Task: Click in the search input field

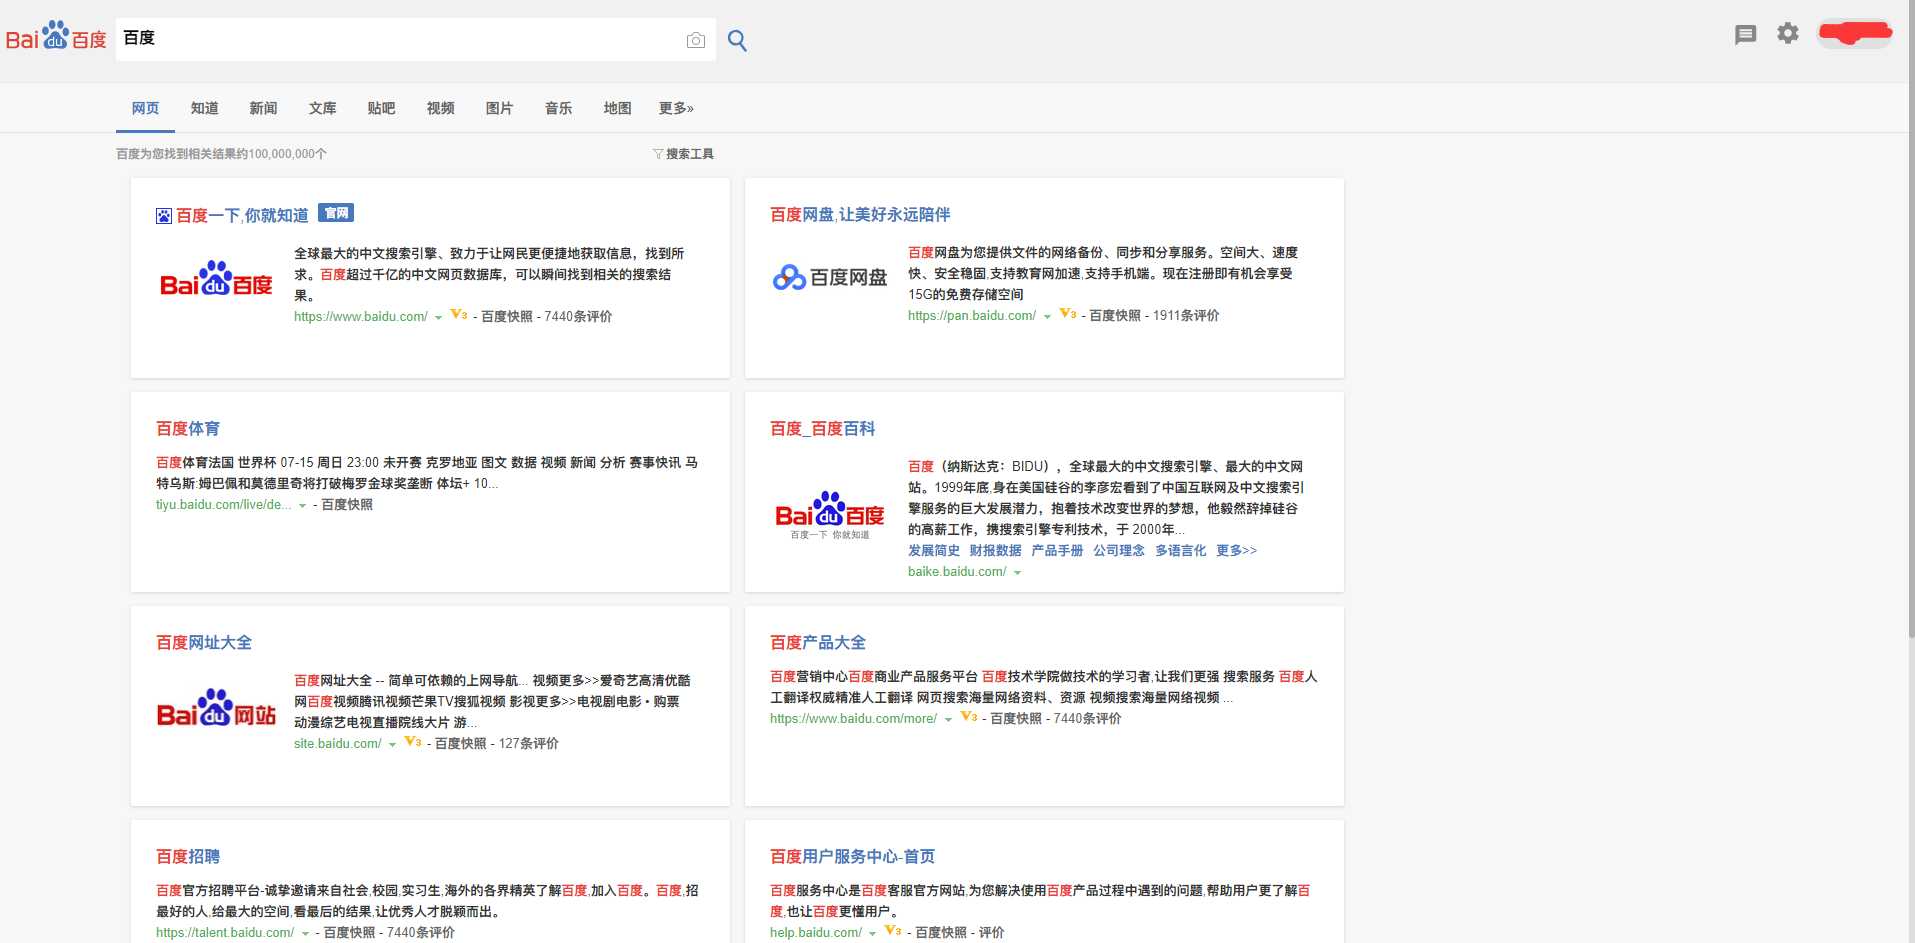Action: [x=400, y=39]
